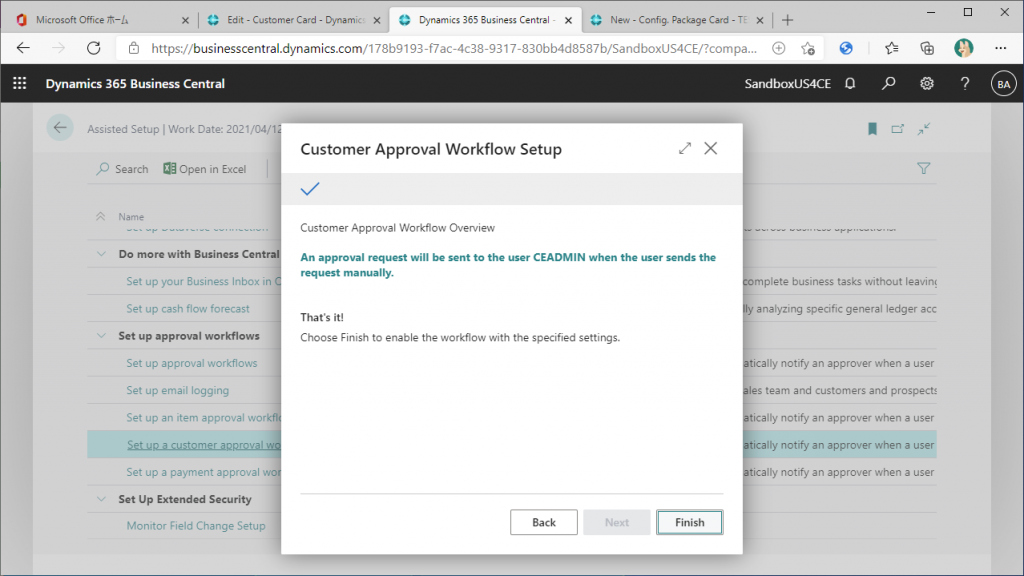Open Set up a customer approval workflow link

pos(204,445)
